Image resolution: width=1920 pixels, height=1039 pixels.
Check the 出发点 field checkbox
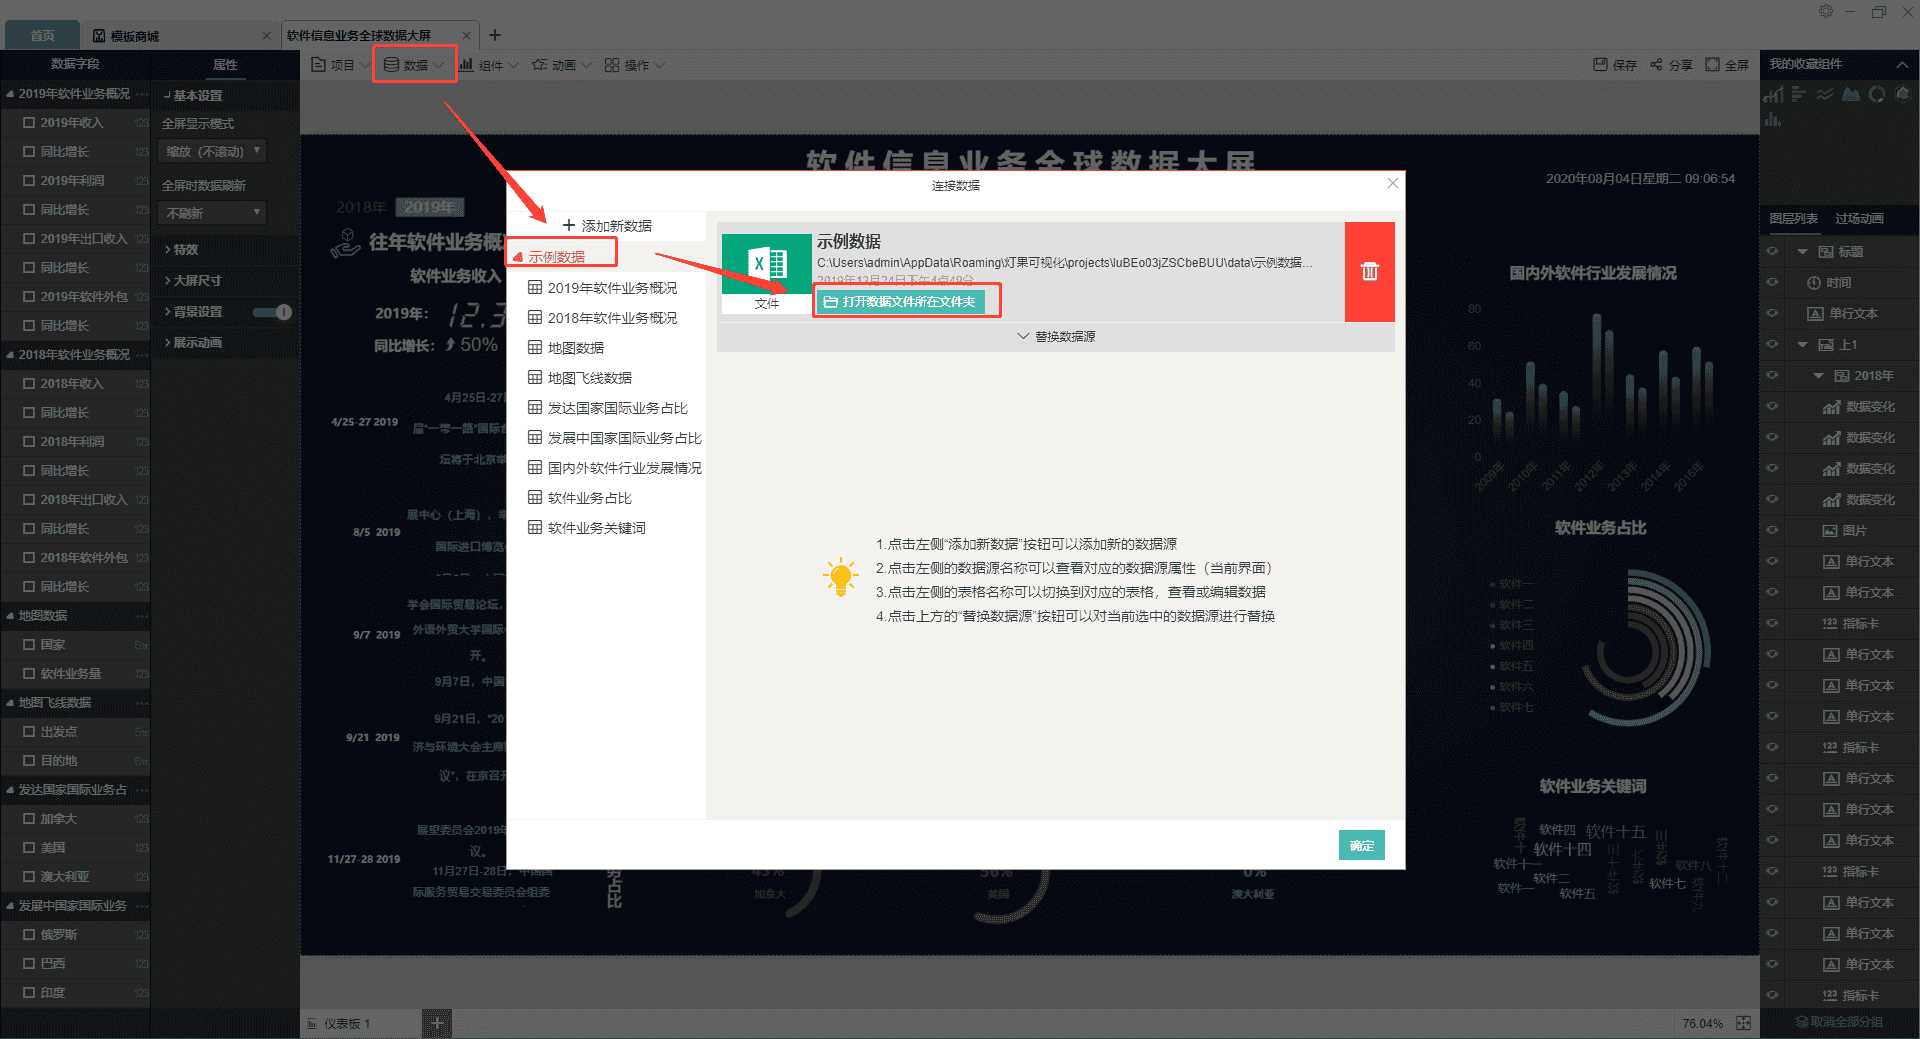pyautogui.click(x=29, y=732)
